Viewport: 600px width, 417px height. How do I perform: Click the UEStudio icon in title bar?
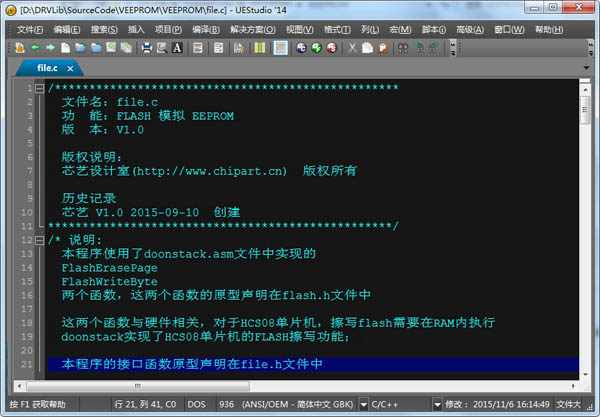[11, 10]
